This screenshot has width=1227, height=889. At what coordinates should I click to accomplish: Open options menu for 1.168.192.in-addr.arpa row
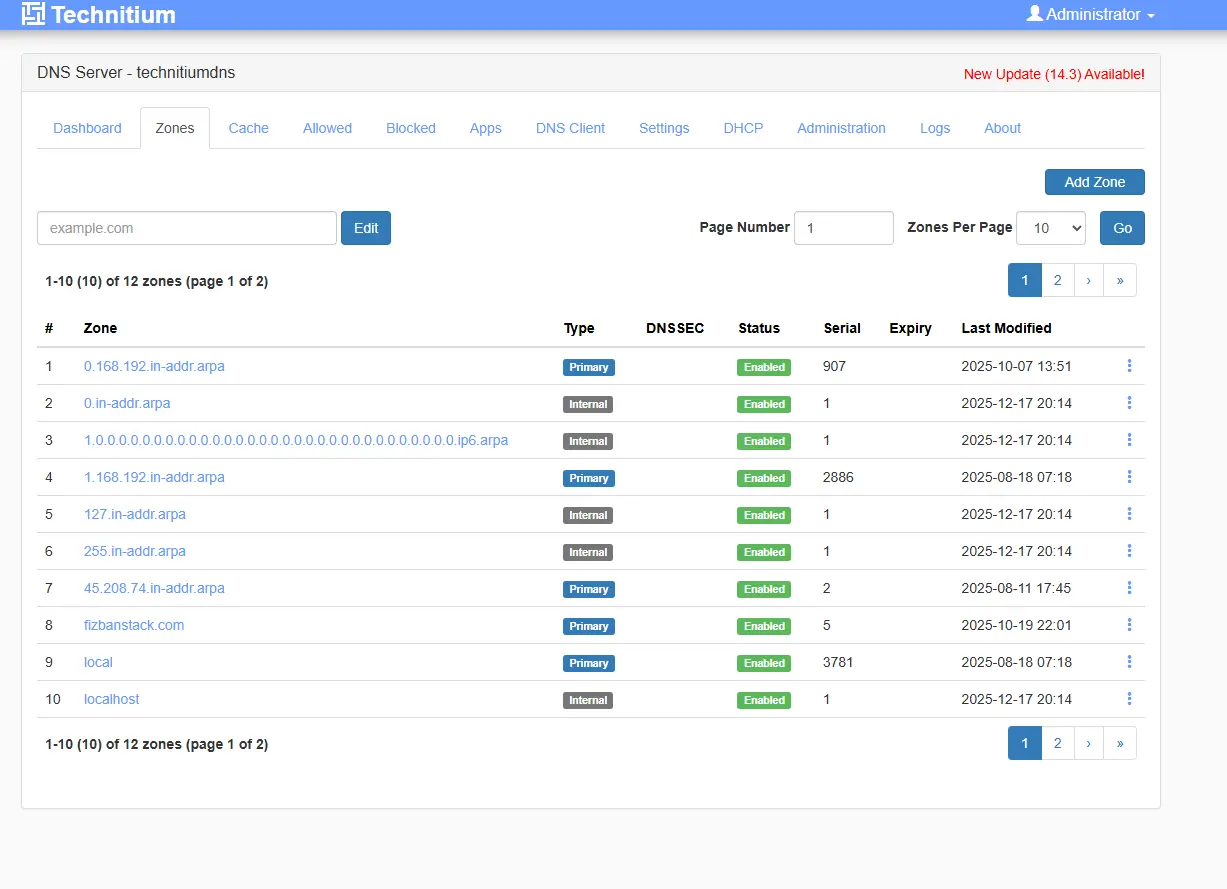[x=1129, y=477]
